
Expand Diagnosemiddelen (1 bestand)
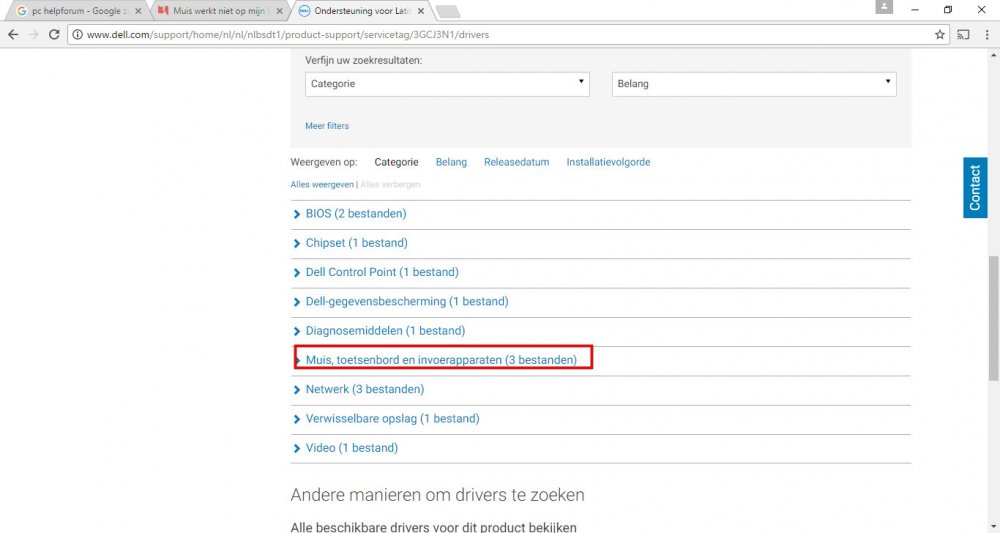[385, 331]
